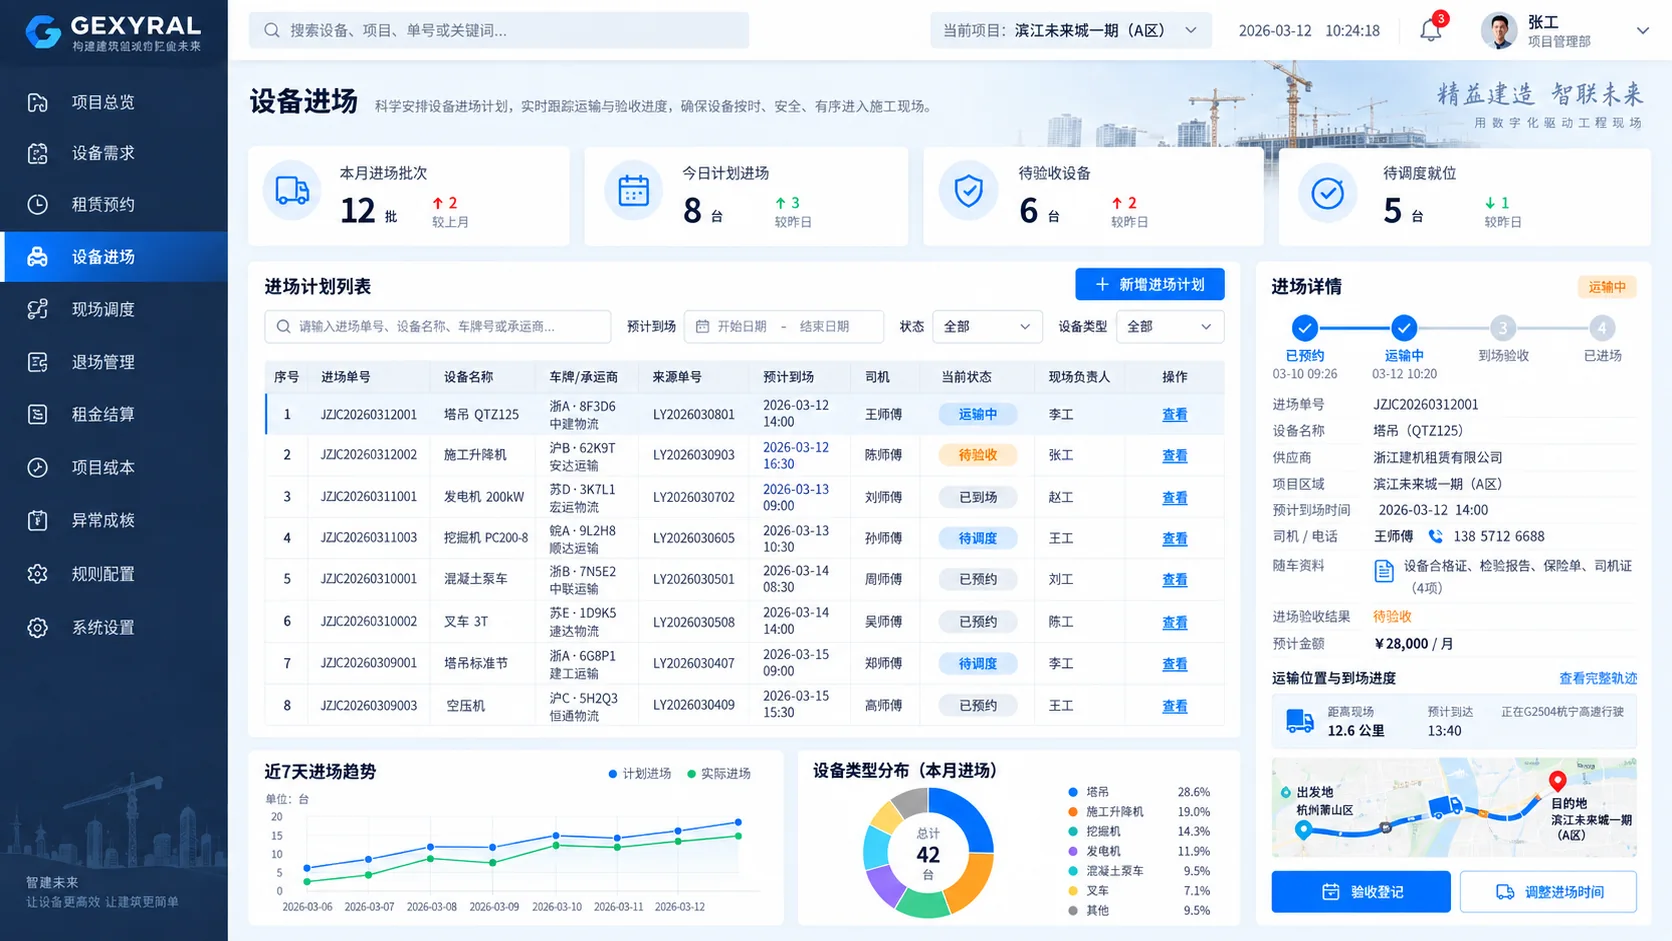This screenshot has height=941, width=1672.
Task: Click the 验收登记 button
Action: pos(1361,892)
